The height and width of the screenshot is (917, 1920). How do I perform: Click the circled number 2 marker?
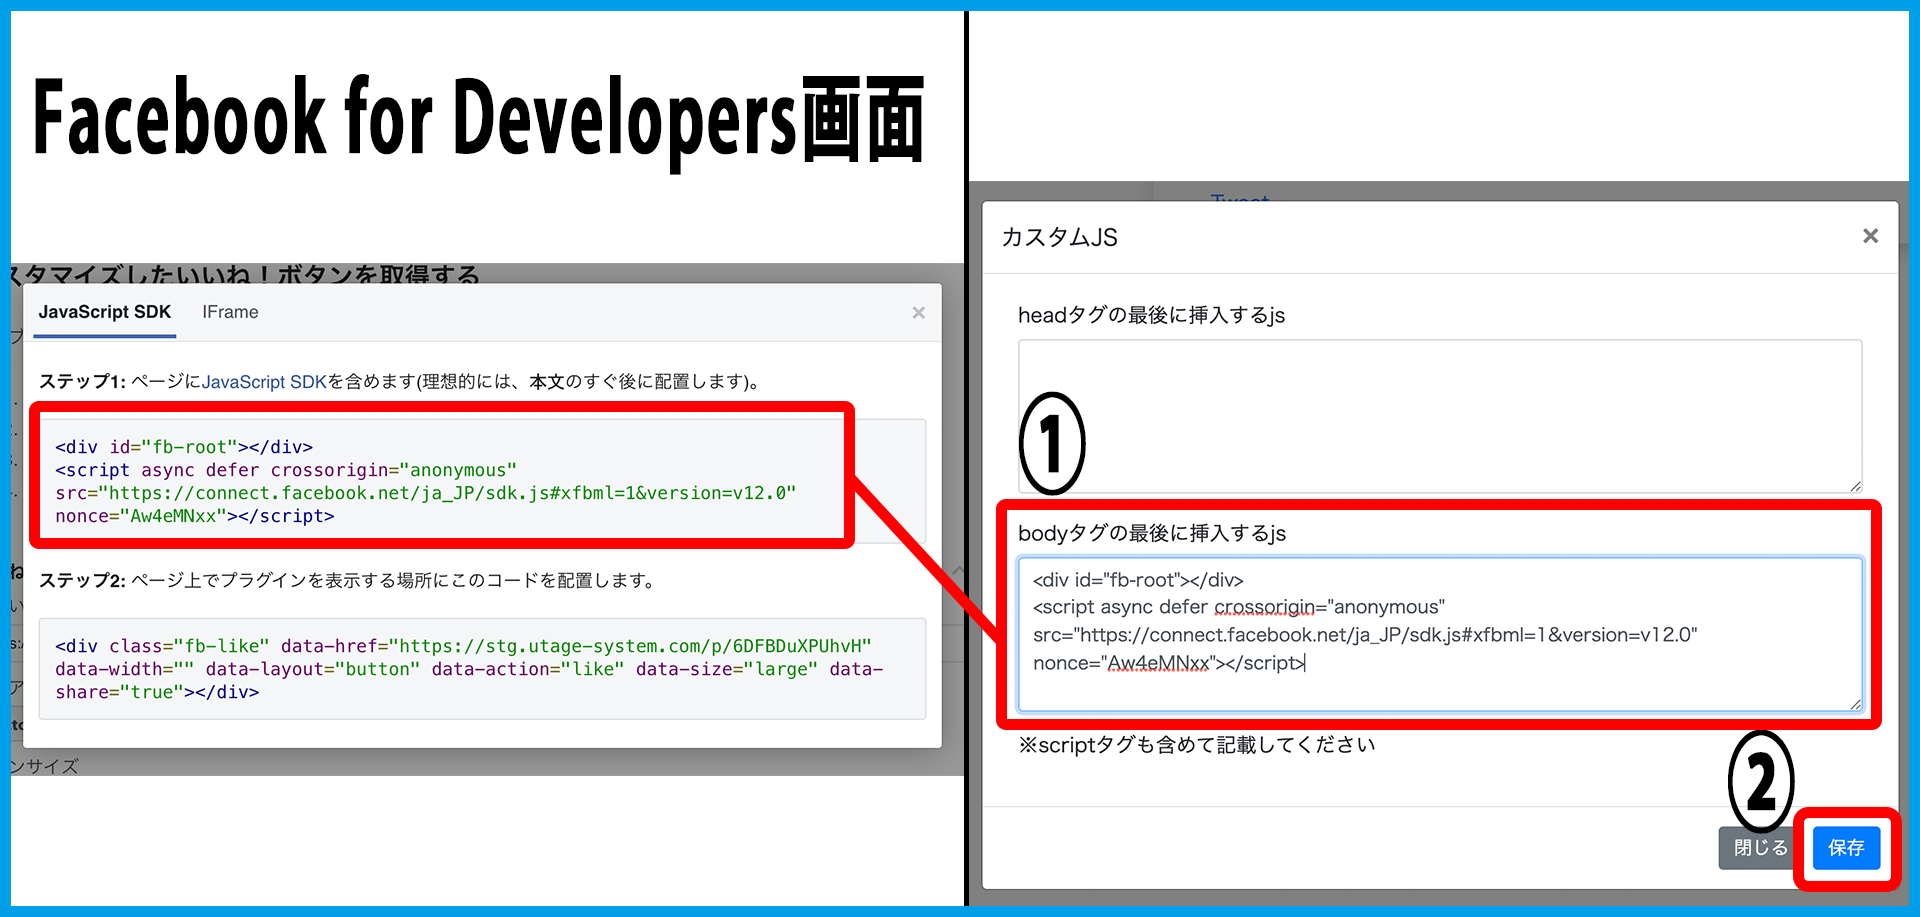[1761, 782]
